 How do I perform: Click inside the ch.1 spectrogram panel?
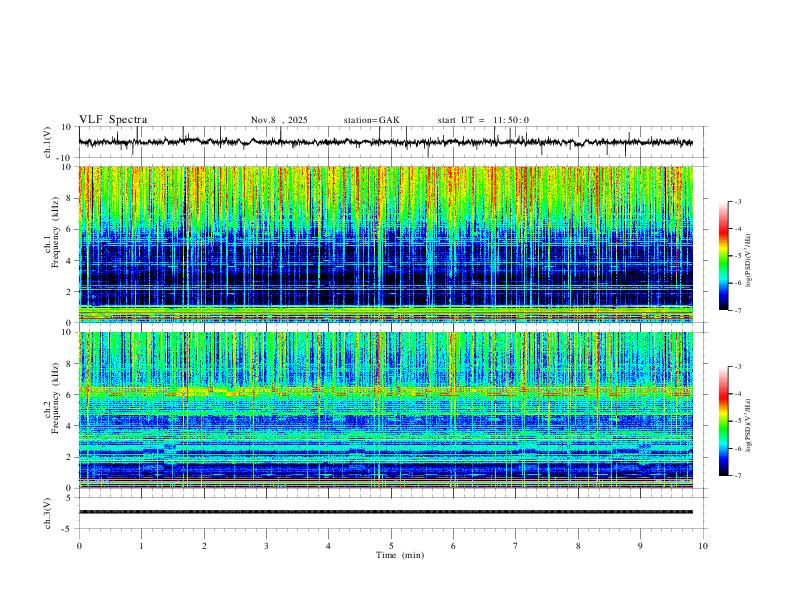pos(385,244)
